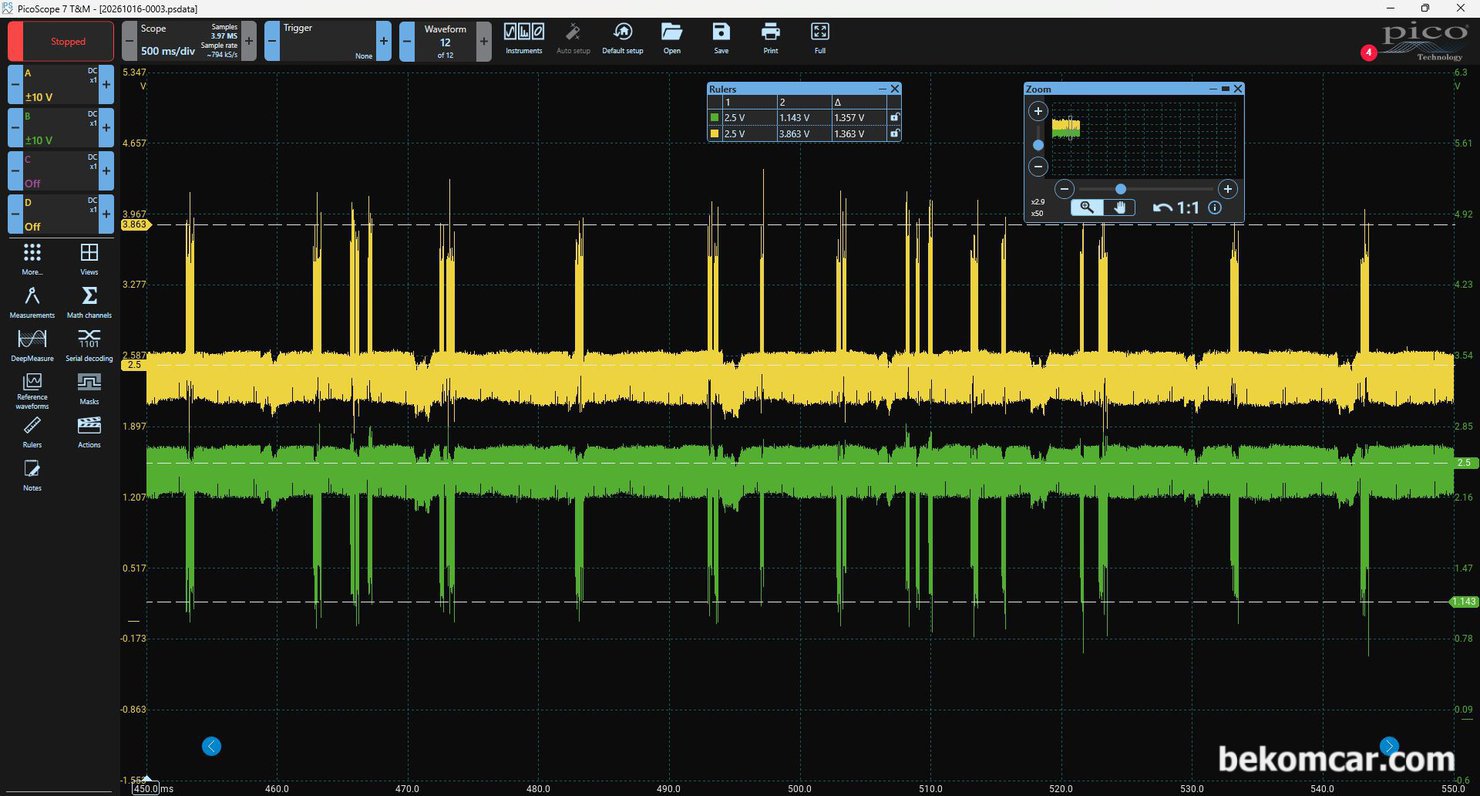Open a file with the Open icon
The height and width of the screenshot is (796, 1480).
[x=672, y=38]
